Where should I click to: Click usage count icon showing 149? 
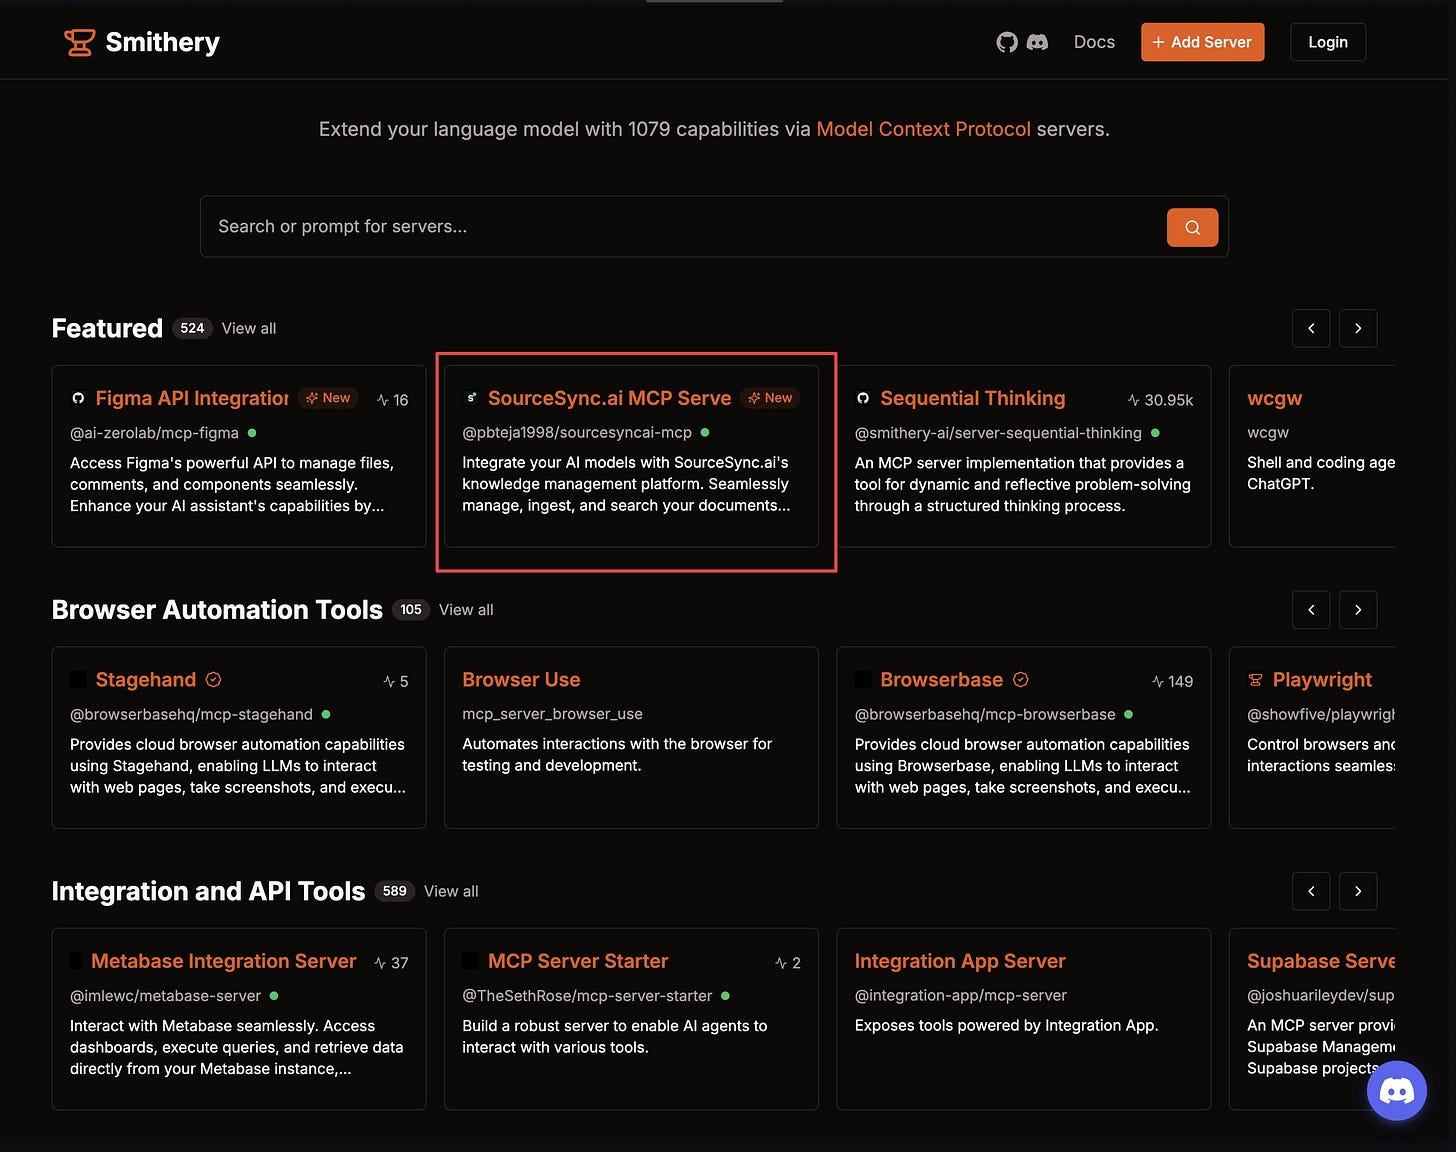coord(1157,681)
